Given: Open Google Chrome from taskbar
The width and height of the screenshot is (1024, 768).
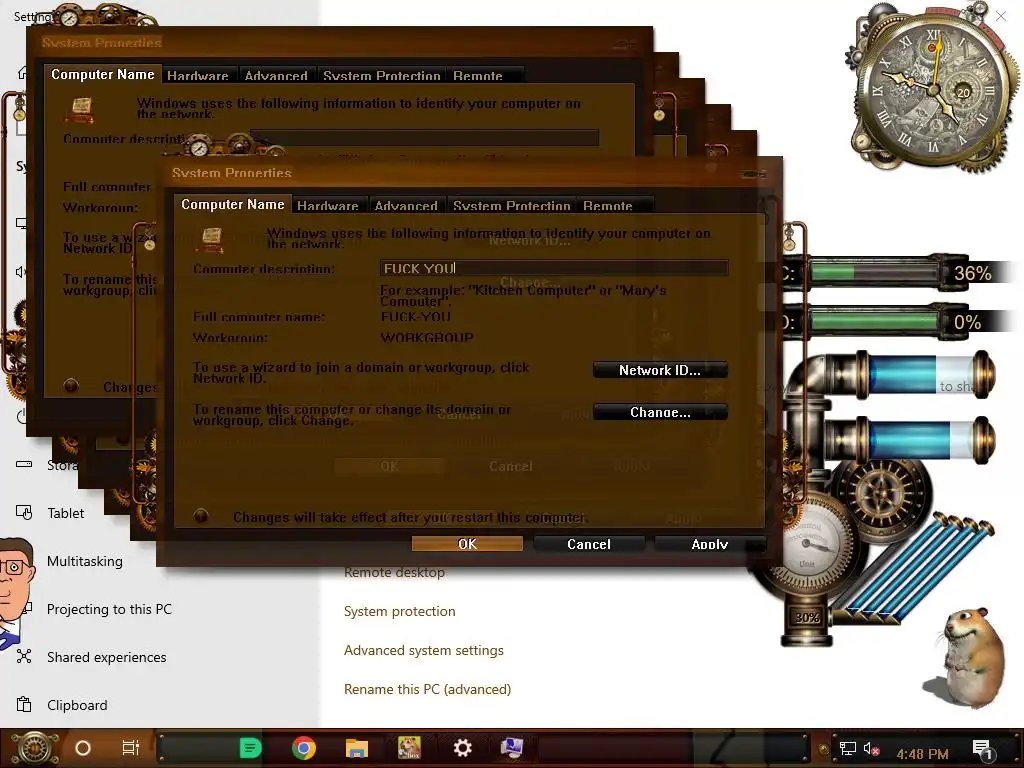Looking at the screenshot, I should click(304, 748).
